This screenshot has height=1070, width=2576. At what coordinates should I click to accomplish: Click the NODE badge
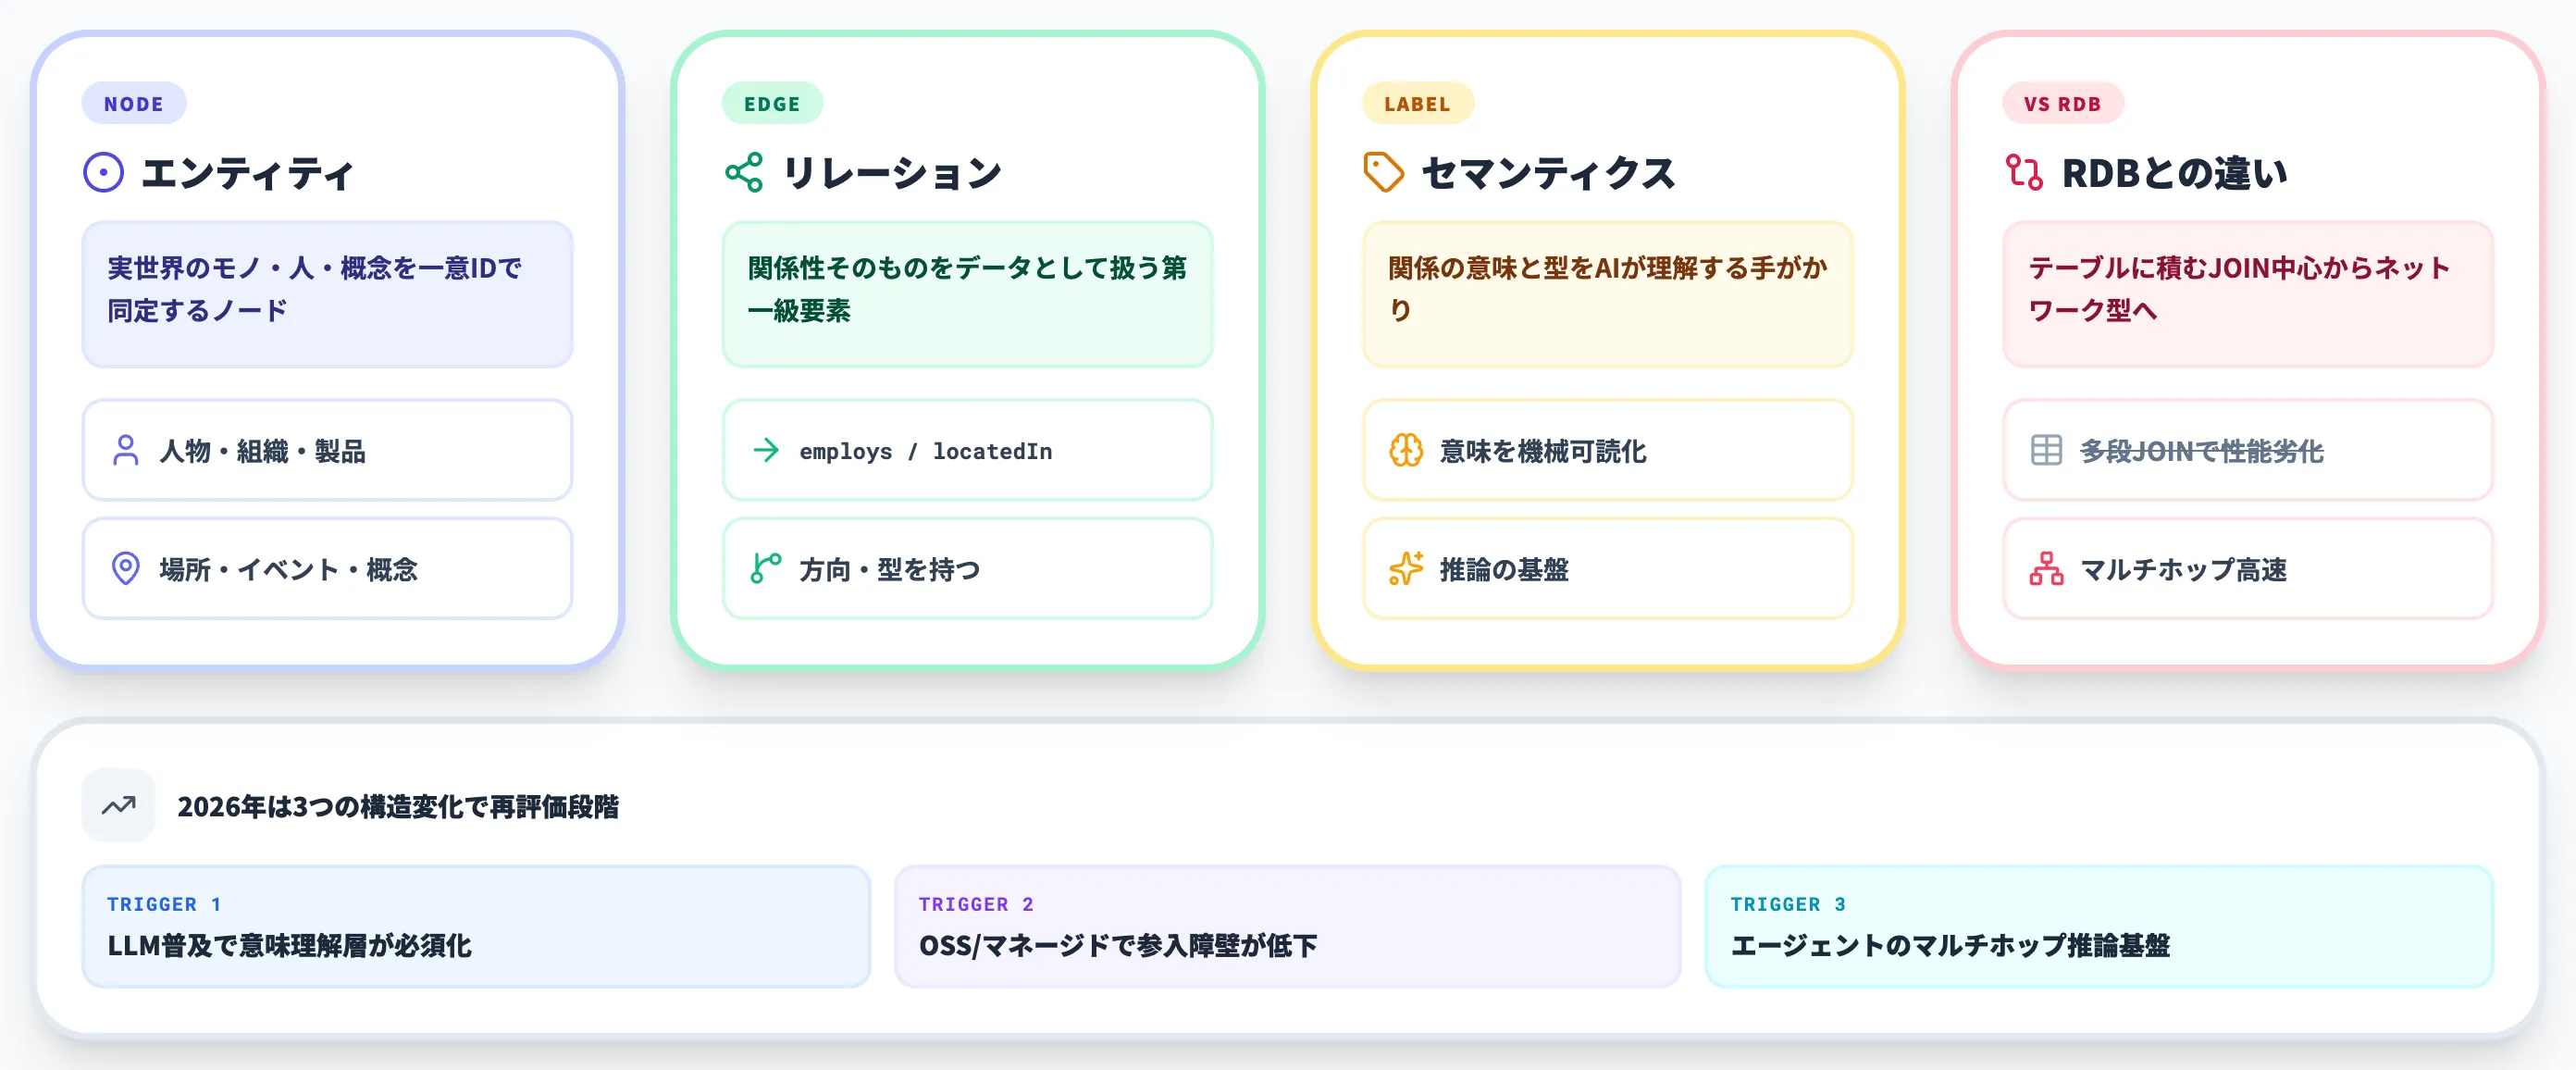coord(133,103)
